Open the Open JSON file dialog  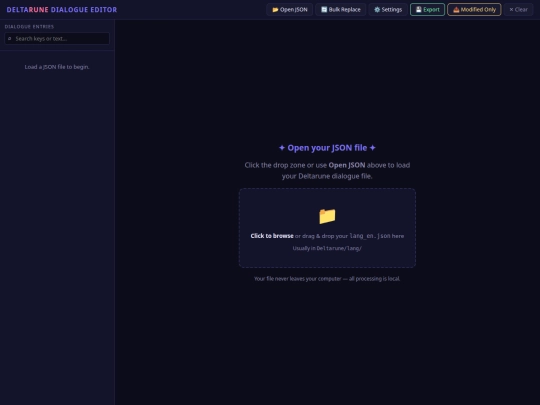coord(290,10)
